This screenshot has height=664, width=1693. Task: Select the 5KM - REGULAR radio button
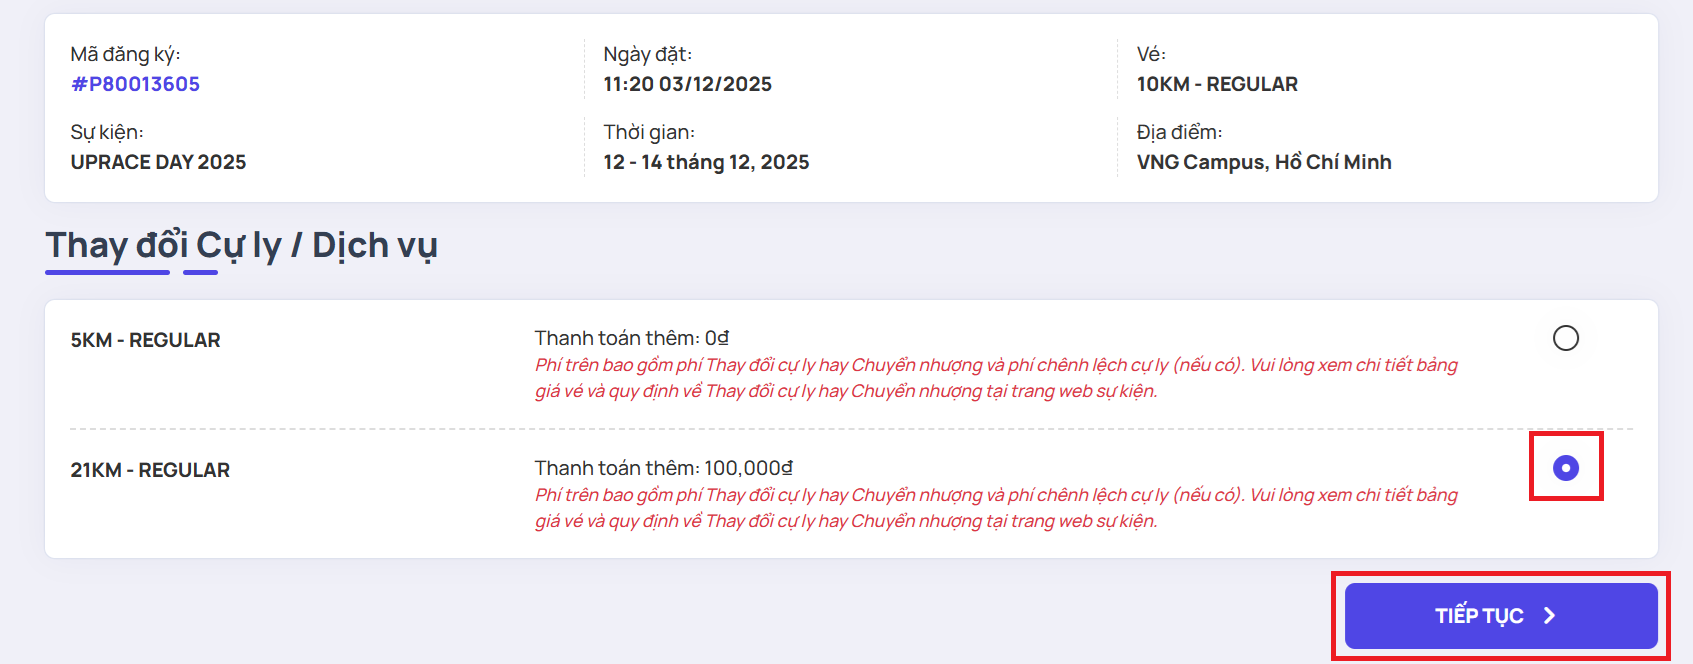click(1565, 338)
